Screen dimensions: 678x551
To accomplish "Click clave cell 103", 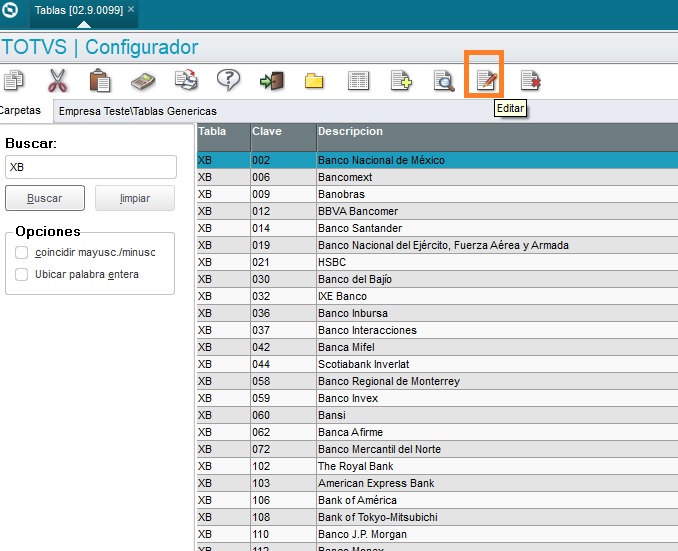I will point(284,484).
